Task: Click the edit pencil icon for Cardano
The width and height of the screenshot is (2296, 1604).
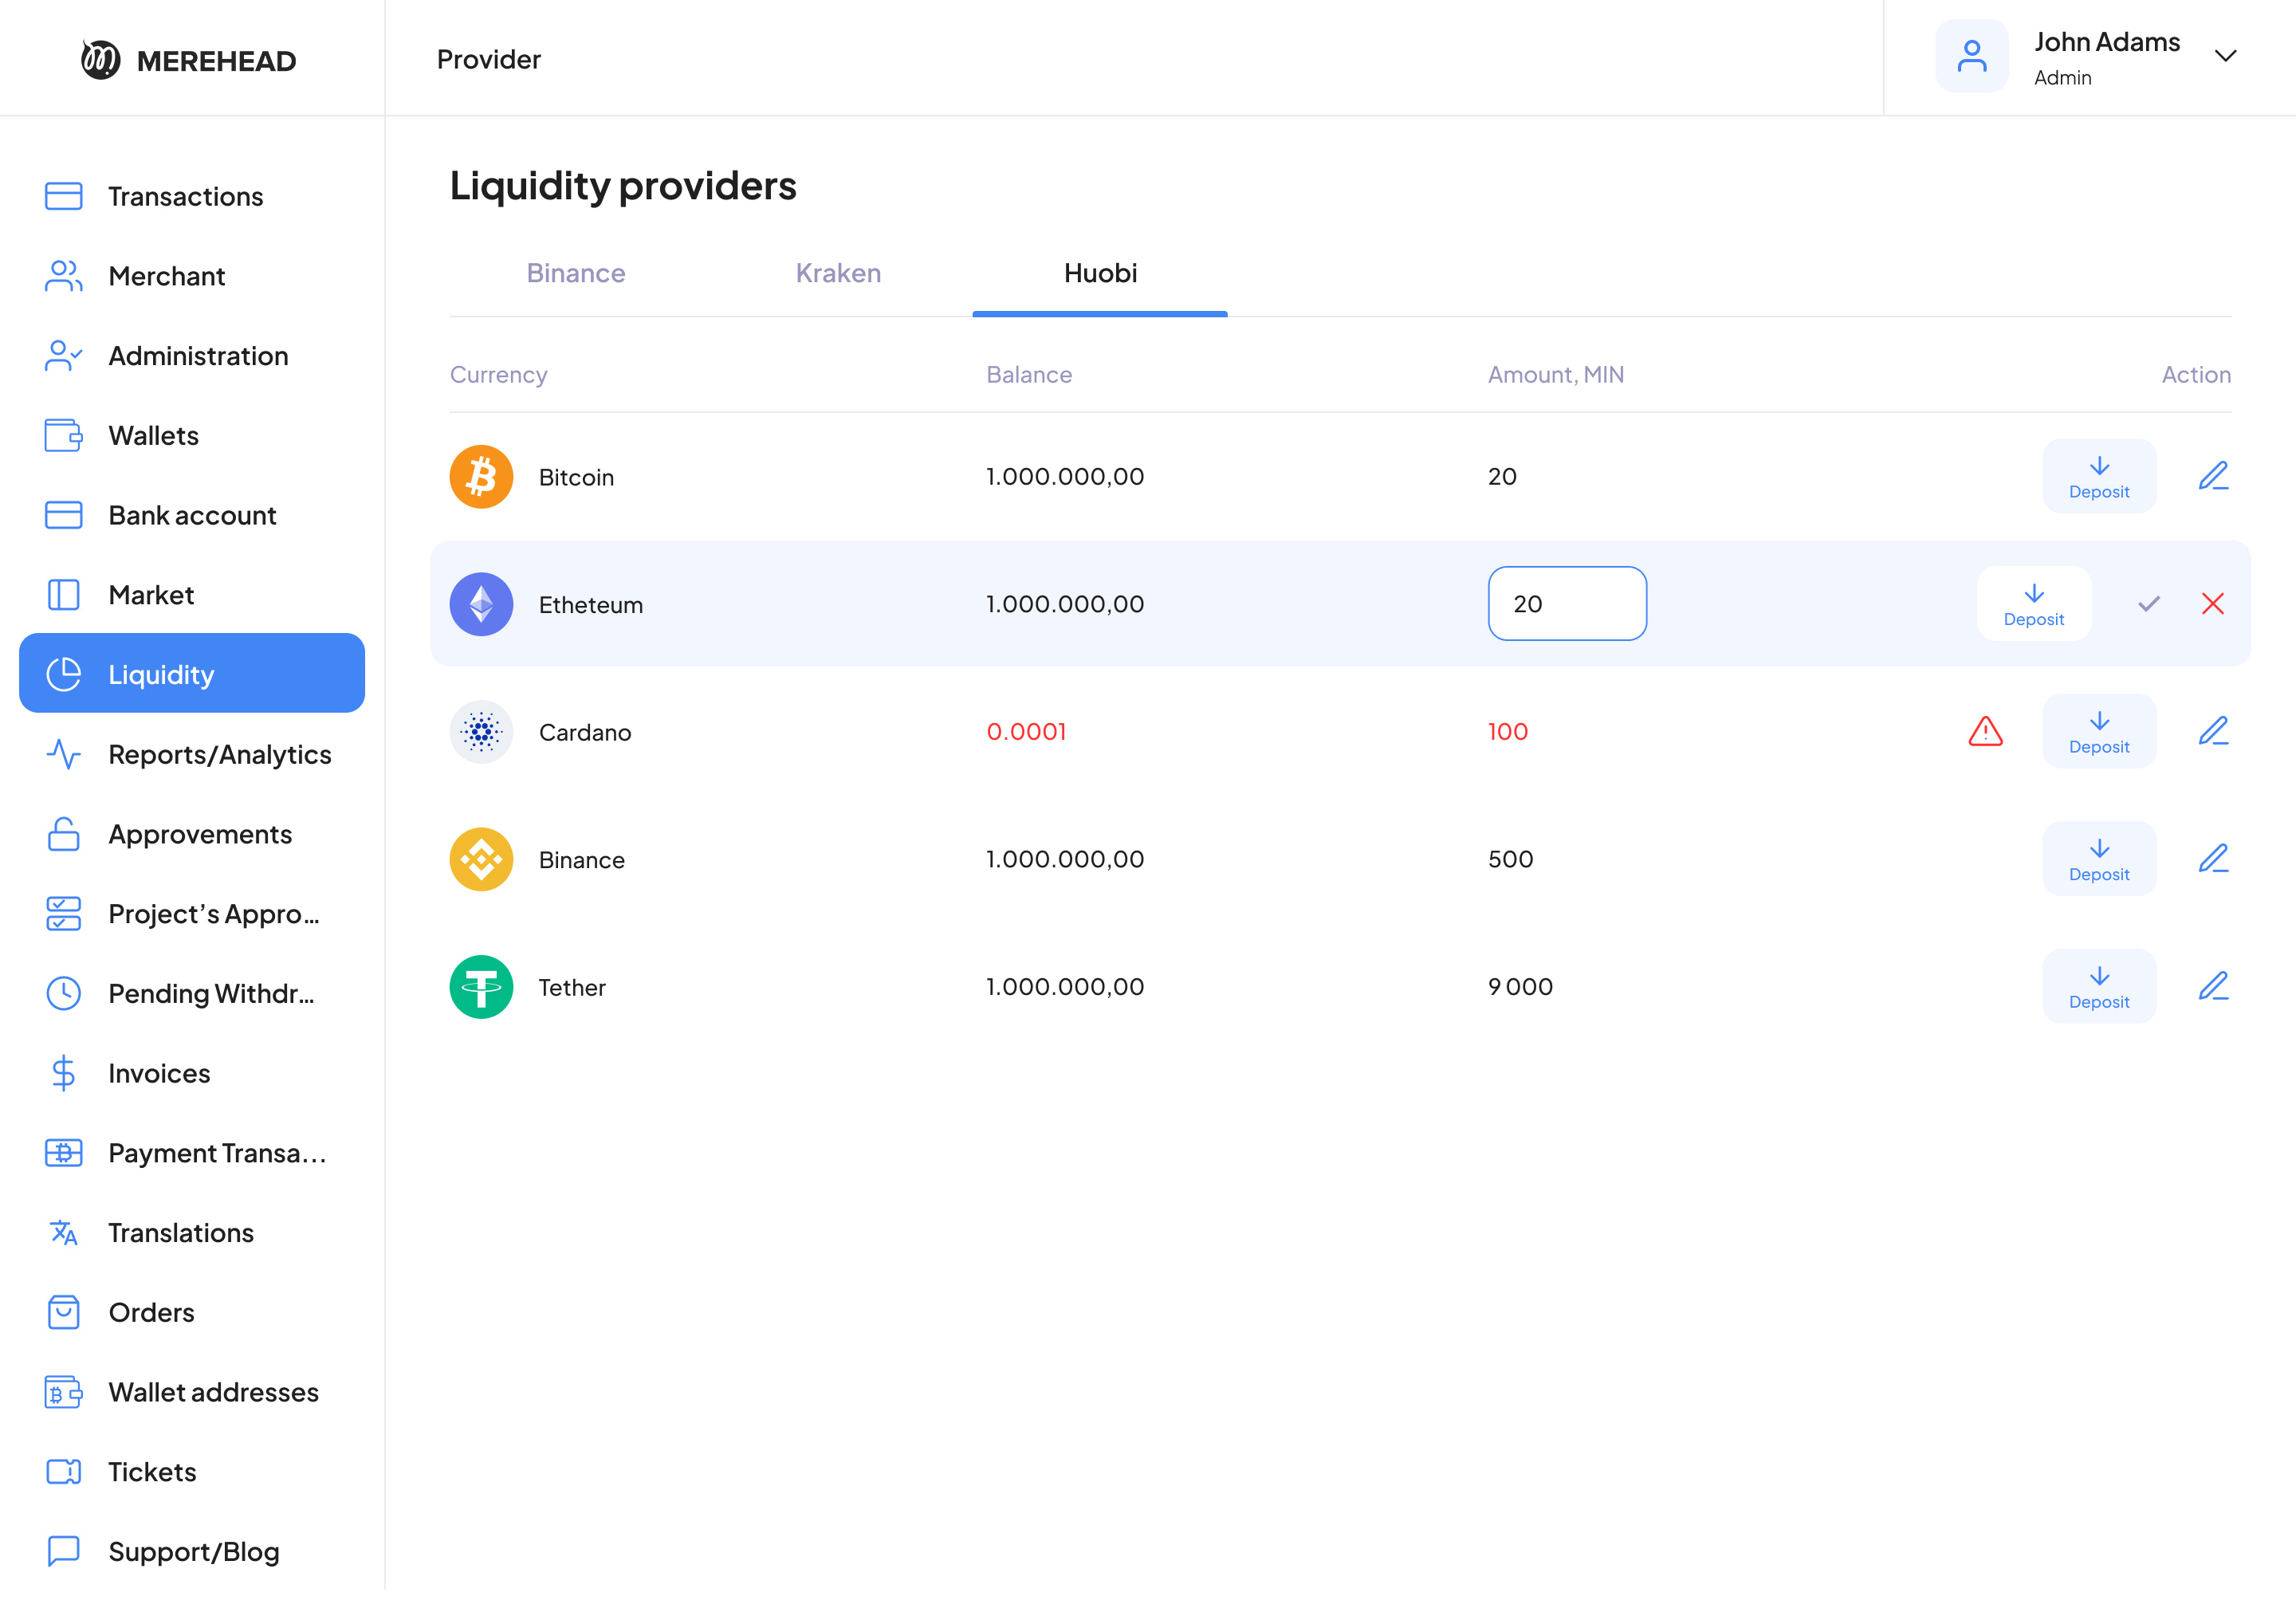Action: click(2212, 731)
